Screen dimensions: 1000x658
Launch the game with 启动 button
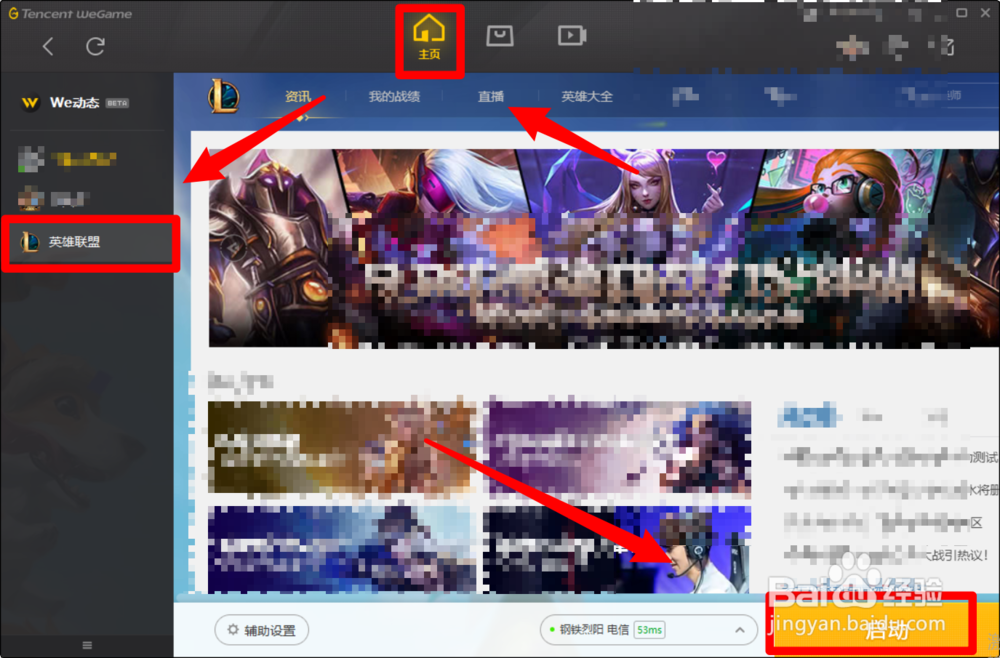[x=886, y=630]
